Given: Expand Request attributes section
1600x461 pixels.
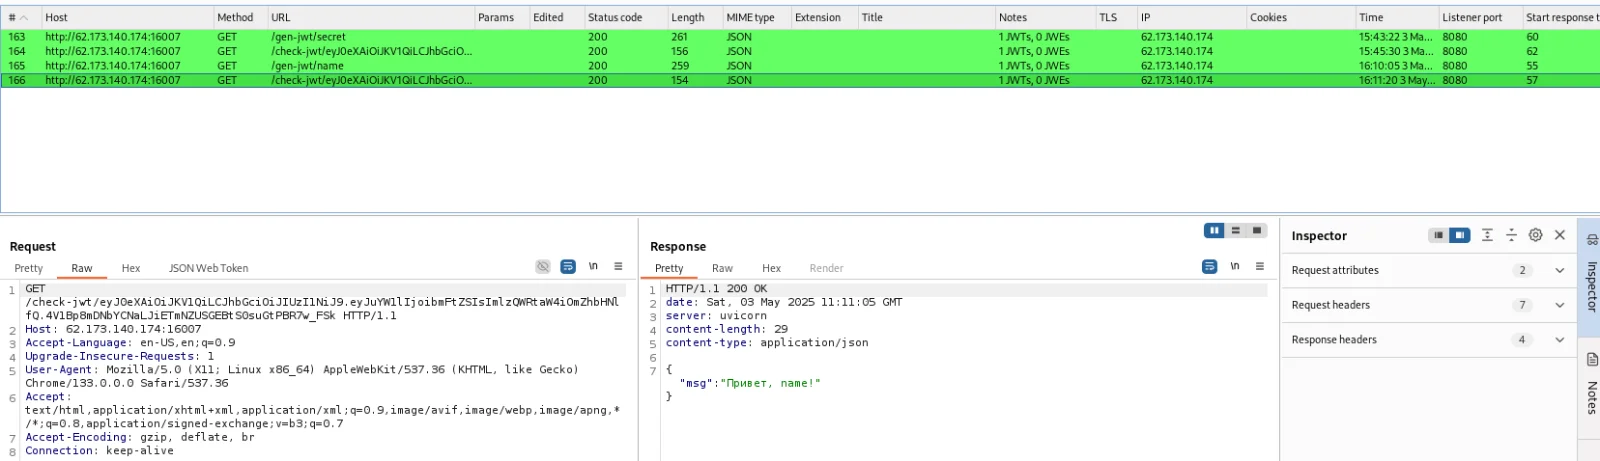Looking at the screenshot, I should [1559, 270].
